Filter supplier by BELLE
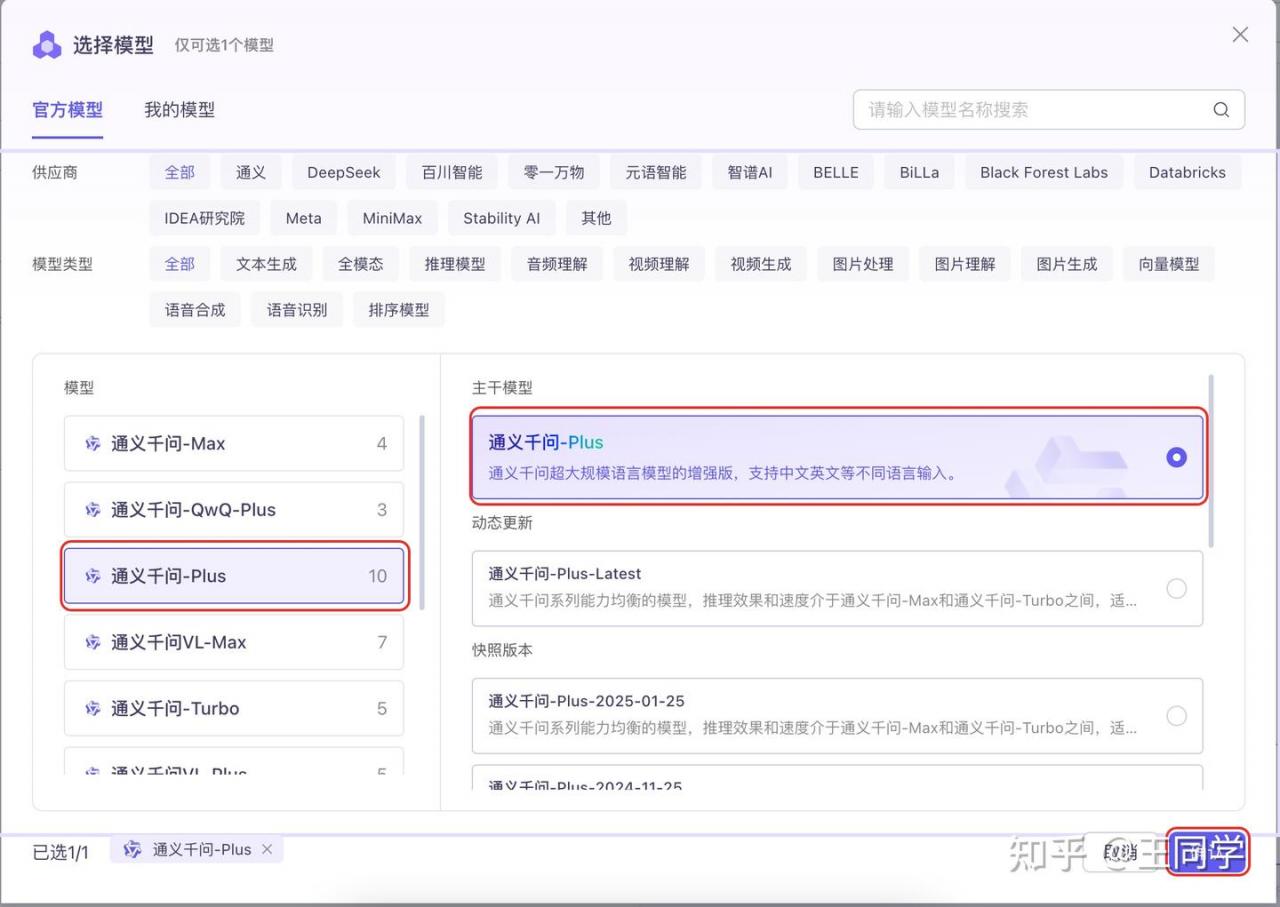 click(x=836, y=172)
